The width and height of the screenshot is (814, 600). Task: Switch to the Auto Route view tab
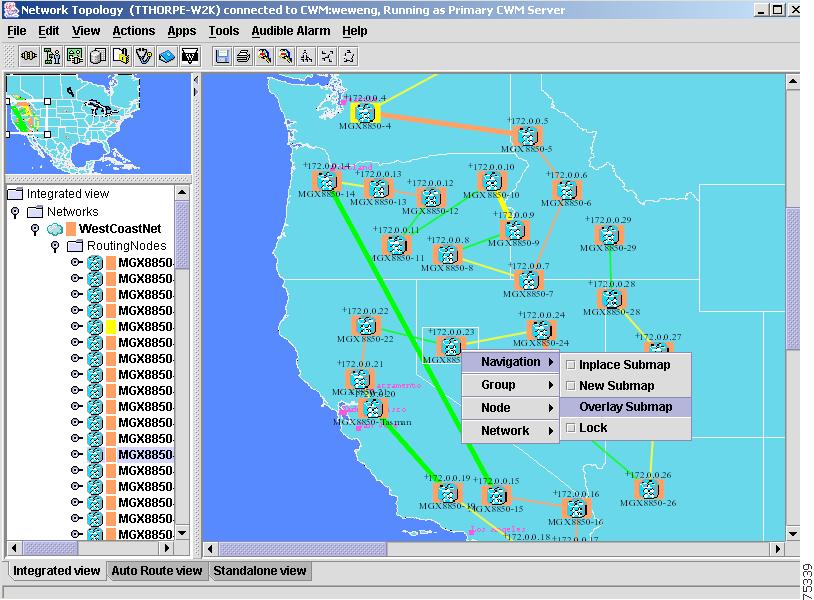157,570
